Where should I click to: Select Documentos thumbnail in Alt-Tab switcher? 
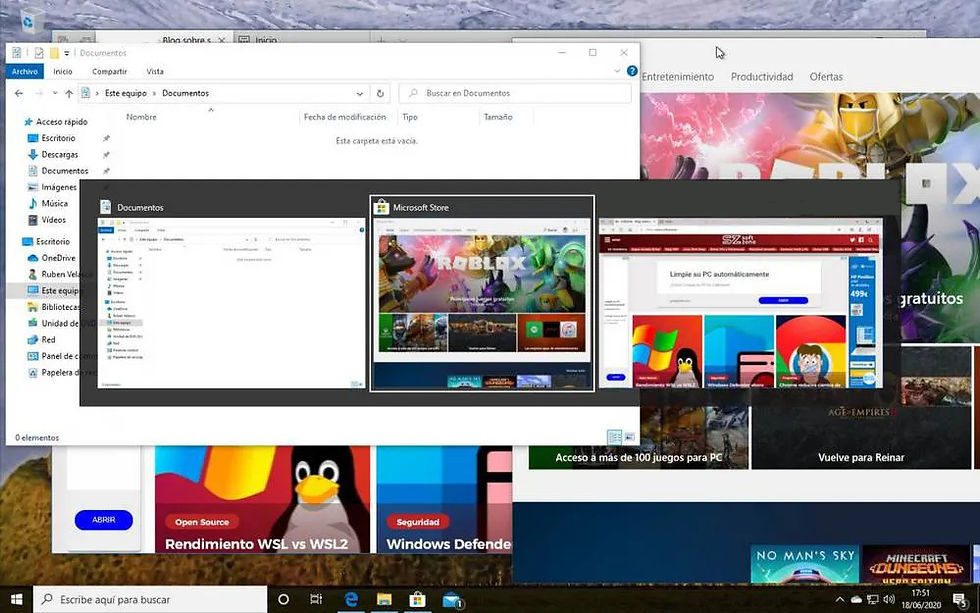(231, 303)
